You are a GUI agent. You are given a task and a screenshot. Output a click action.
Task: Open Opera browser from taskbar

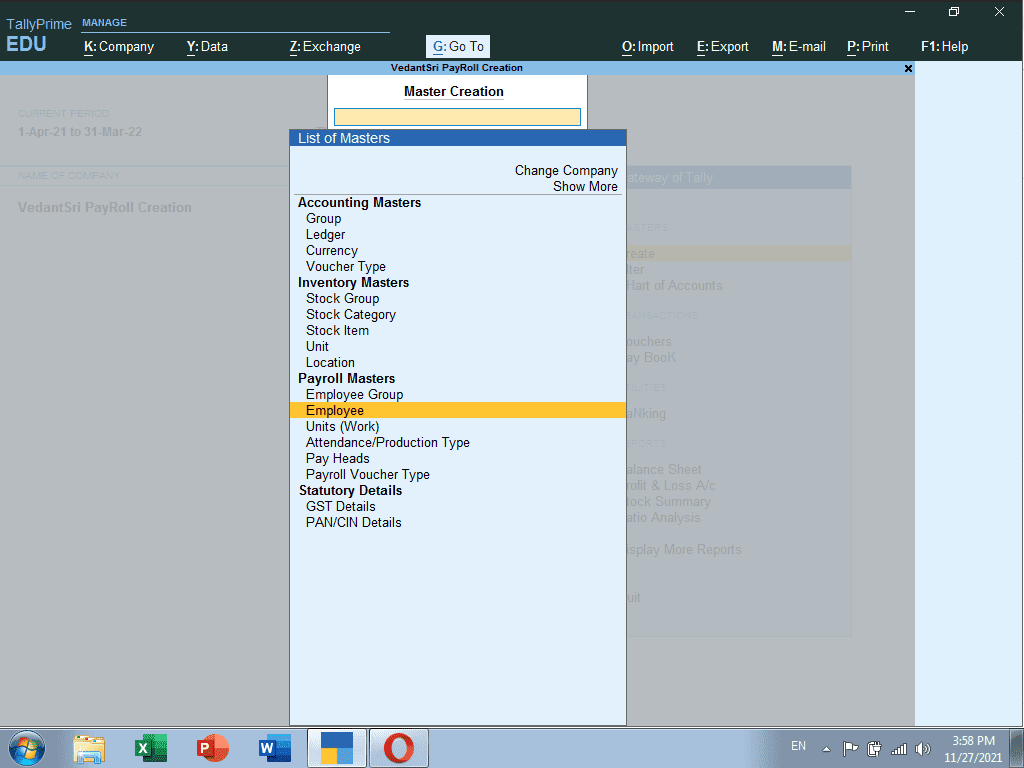[x=399, y=748]
